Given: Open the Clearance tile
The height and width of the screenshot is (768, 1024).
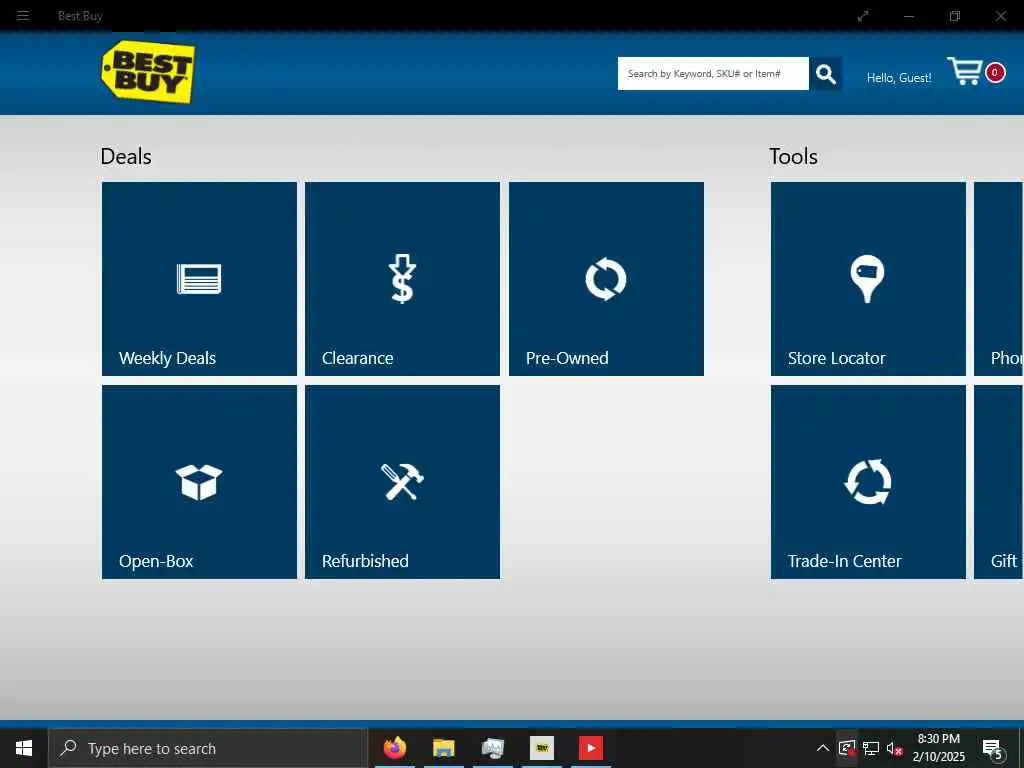Looking at the screenshot, I should point(402,279).
